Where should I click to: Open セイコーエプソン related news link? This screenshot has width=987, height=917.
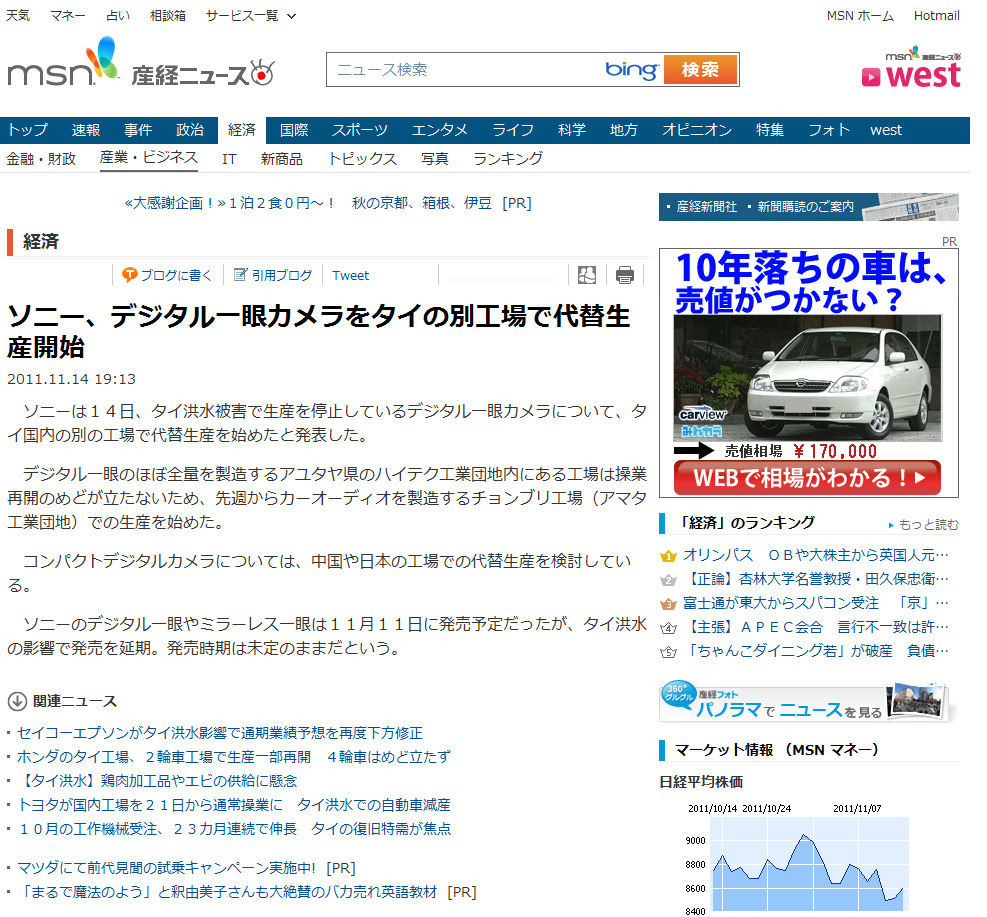click(220, 733)
